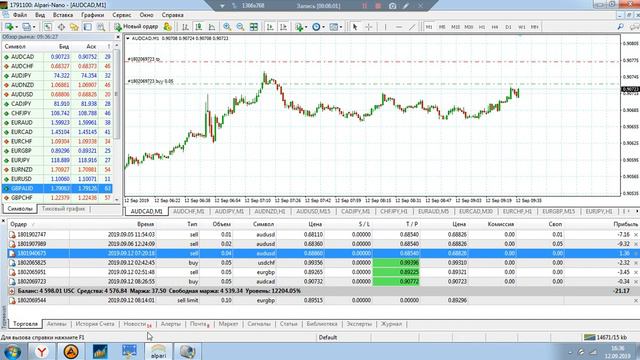Viewport: 640px width, 360px height.
Task: Click the alpari taskbar icon
Action: tap(158, 352)
